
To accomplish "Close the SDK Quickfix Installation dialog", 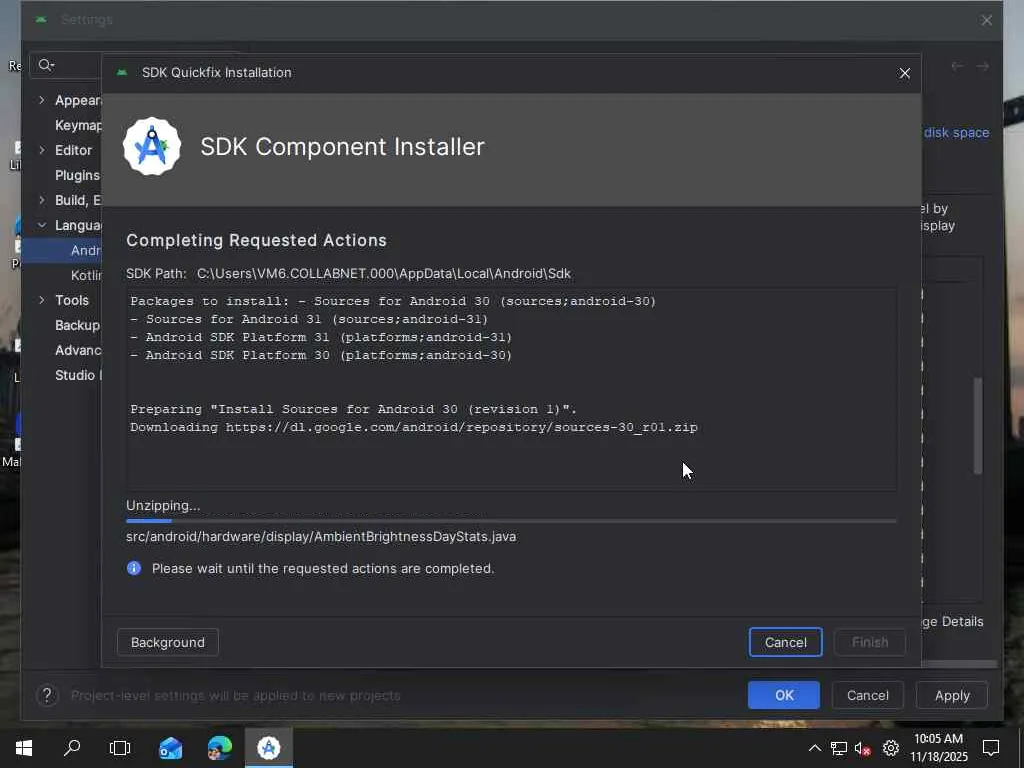I will tap(904, 73).
